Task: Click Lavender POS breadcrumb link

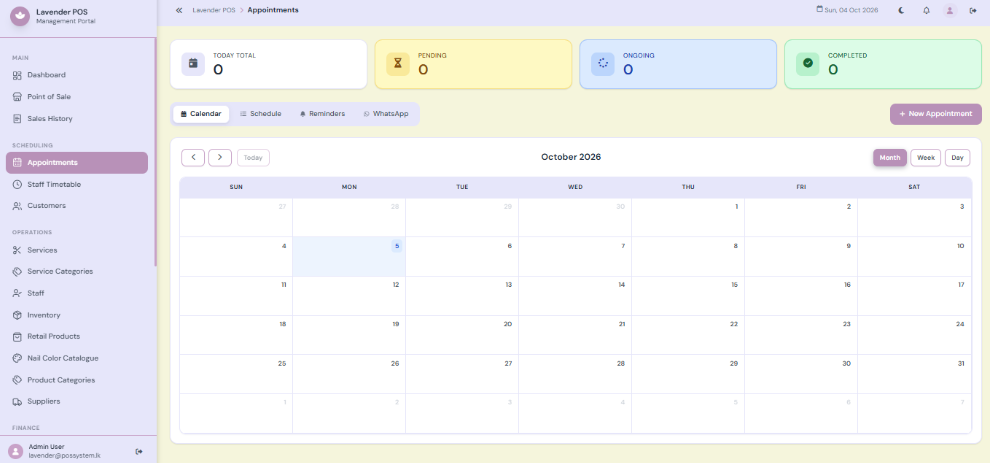Action: [214, 10]
